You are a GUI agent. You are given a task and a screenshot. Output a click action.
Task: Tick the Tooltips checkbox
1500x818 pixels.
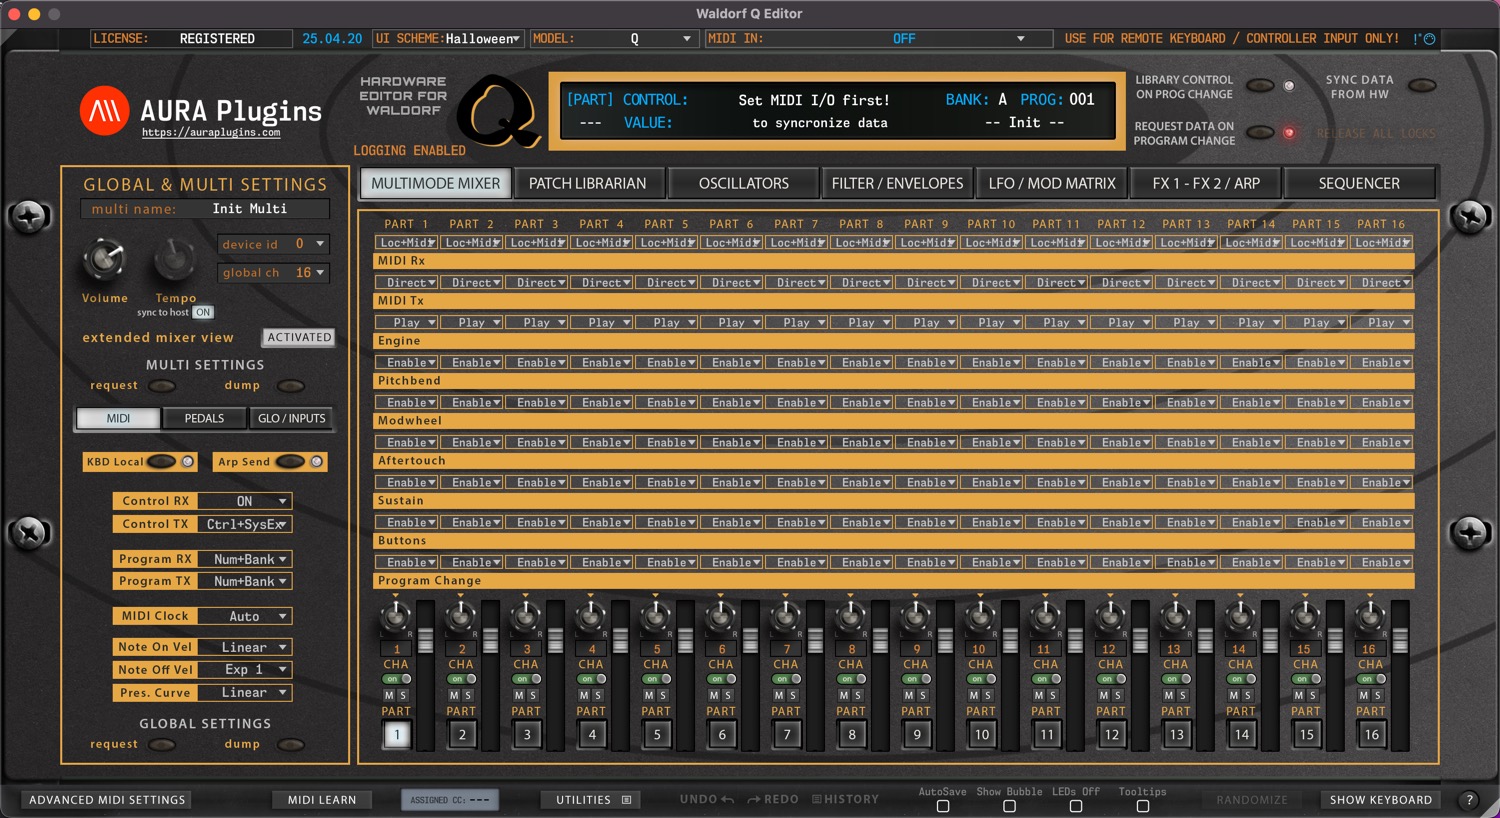coord(1143,806)
